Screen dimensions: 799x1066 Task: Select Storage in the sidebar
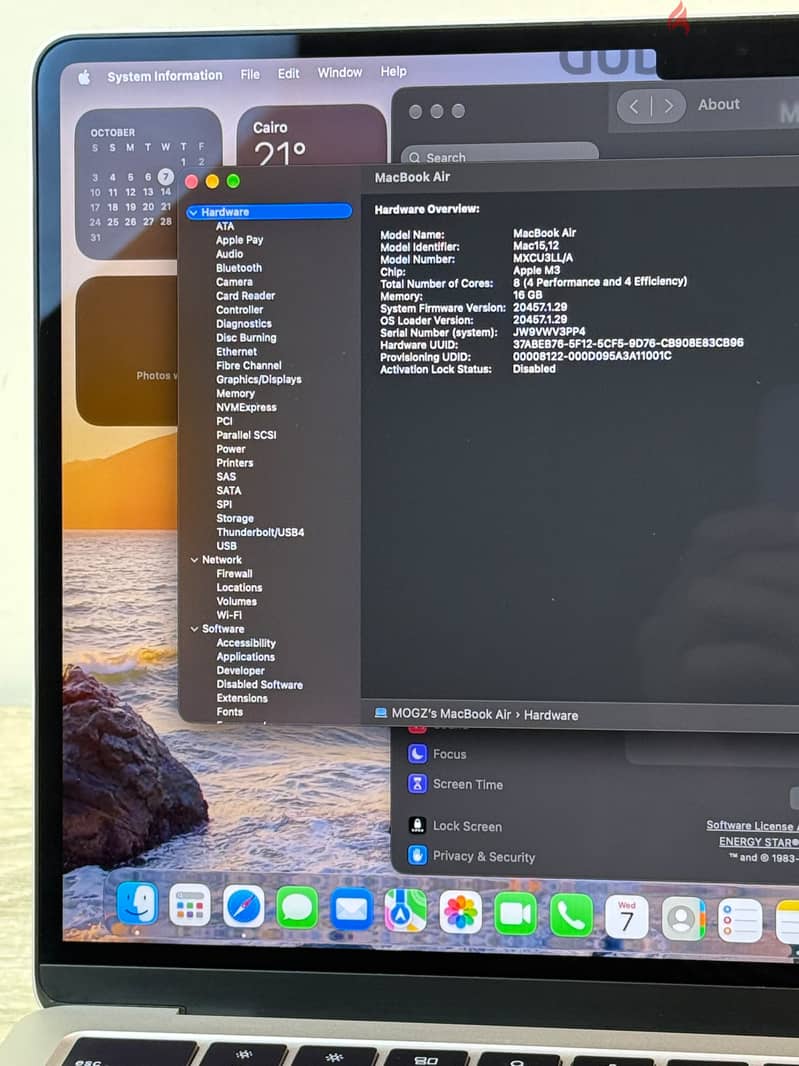click(x=235, y=518)
